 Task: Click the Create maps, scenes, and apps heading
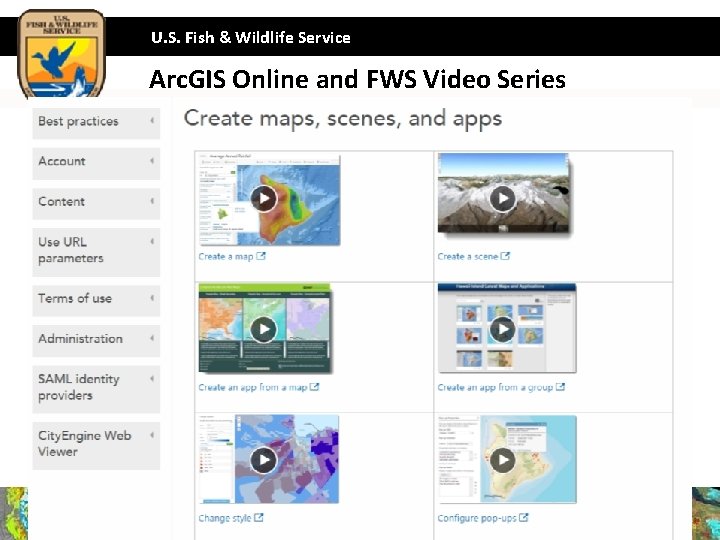343,118
